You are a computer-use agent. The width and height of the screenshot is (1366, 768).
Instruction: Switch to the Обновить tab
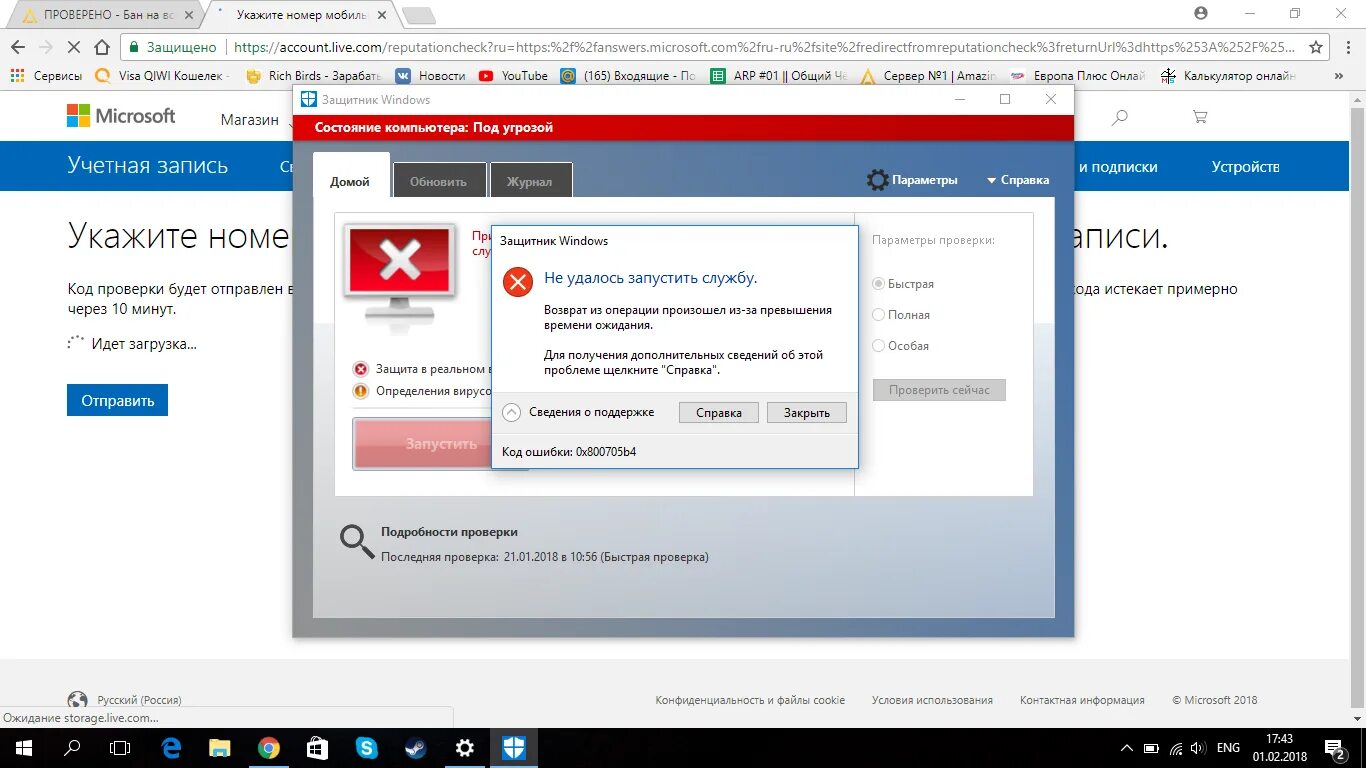point(438,180)
